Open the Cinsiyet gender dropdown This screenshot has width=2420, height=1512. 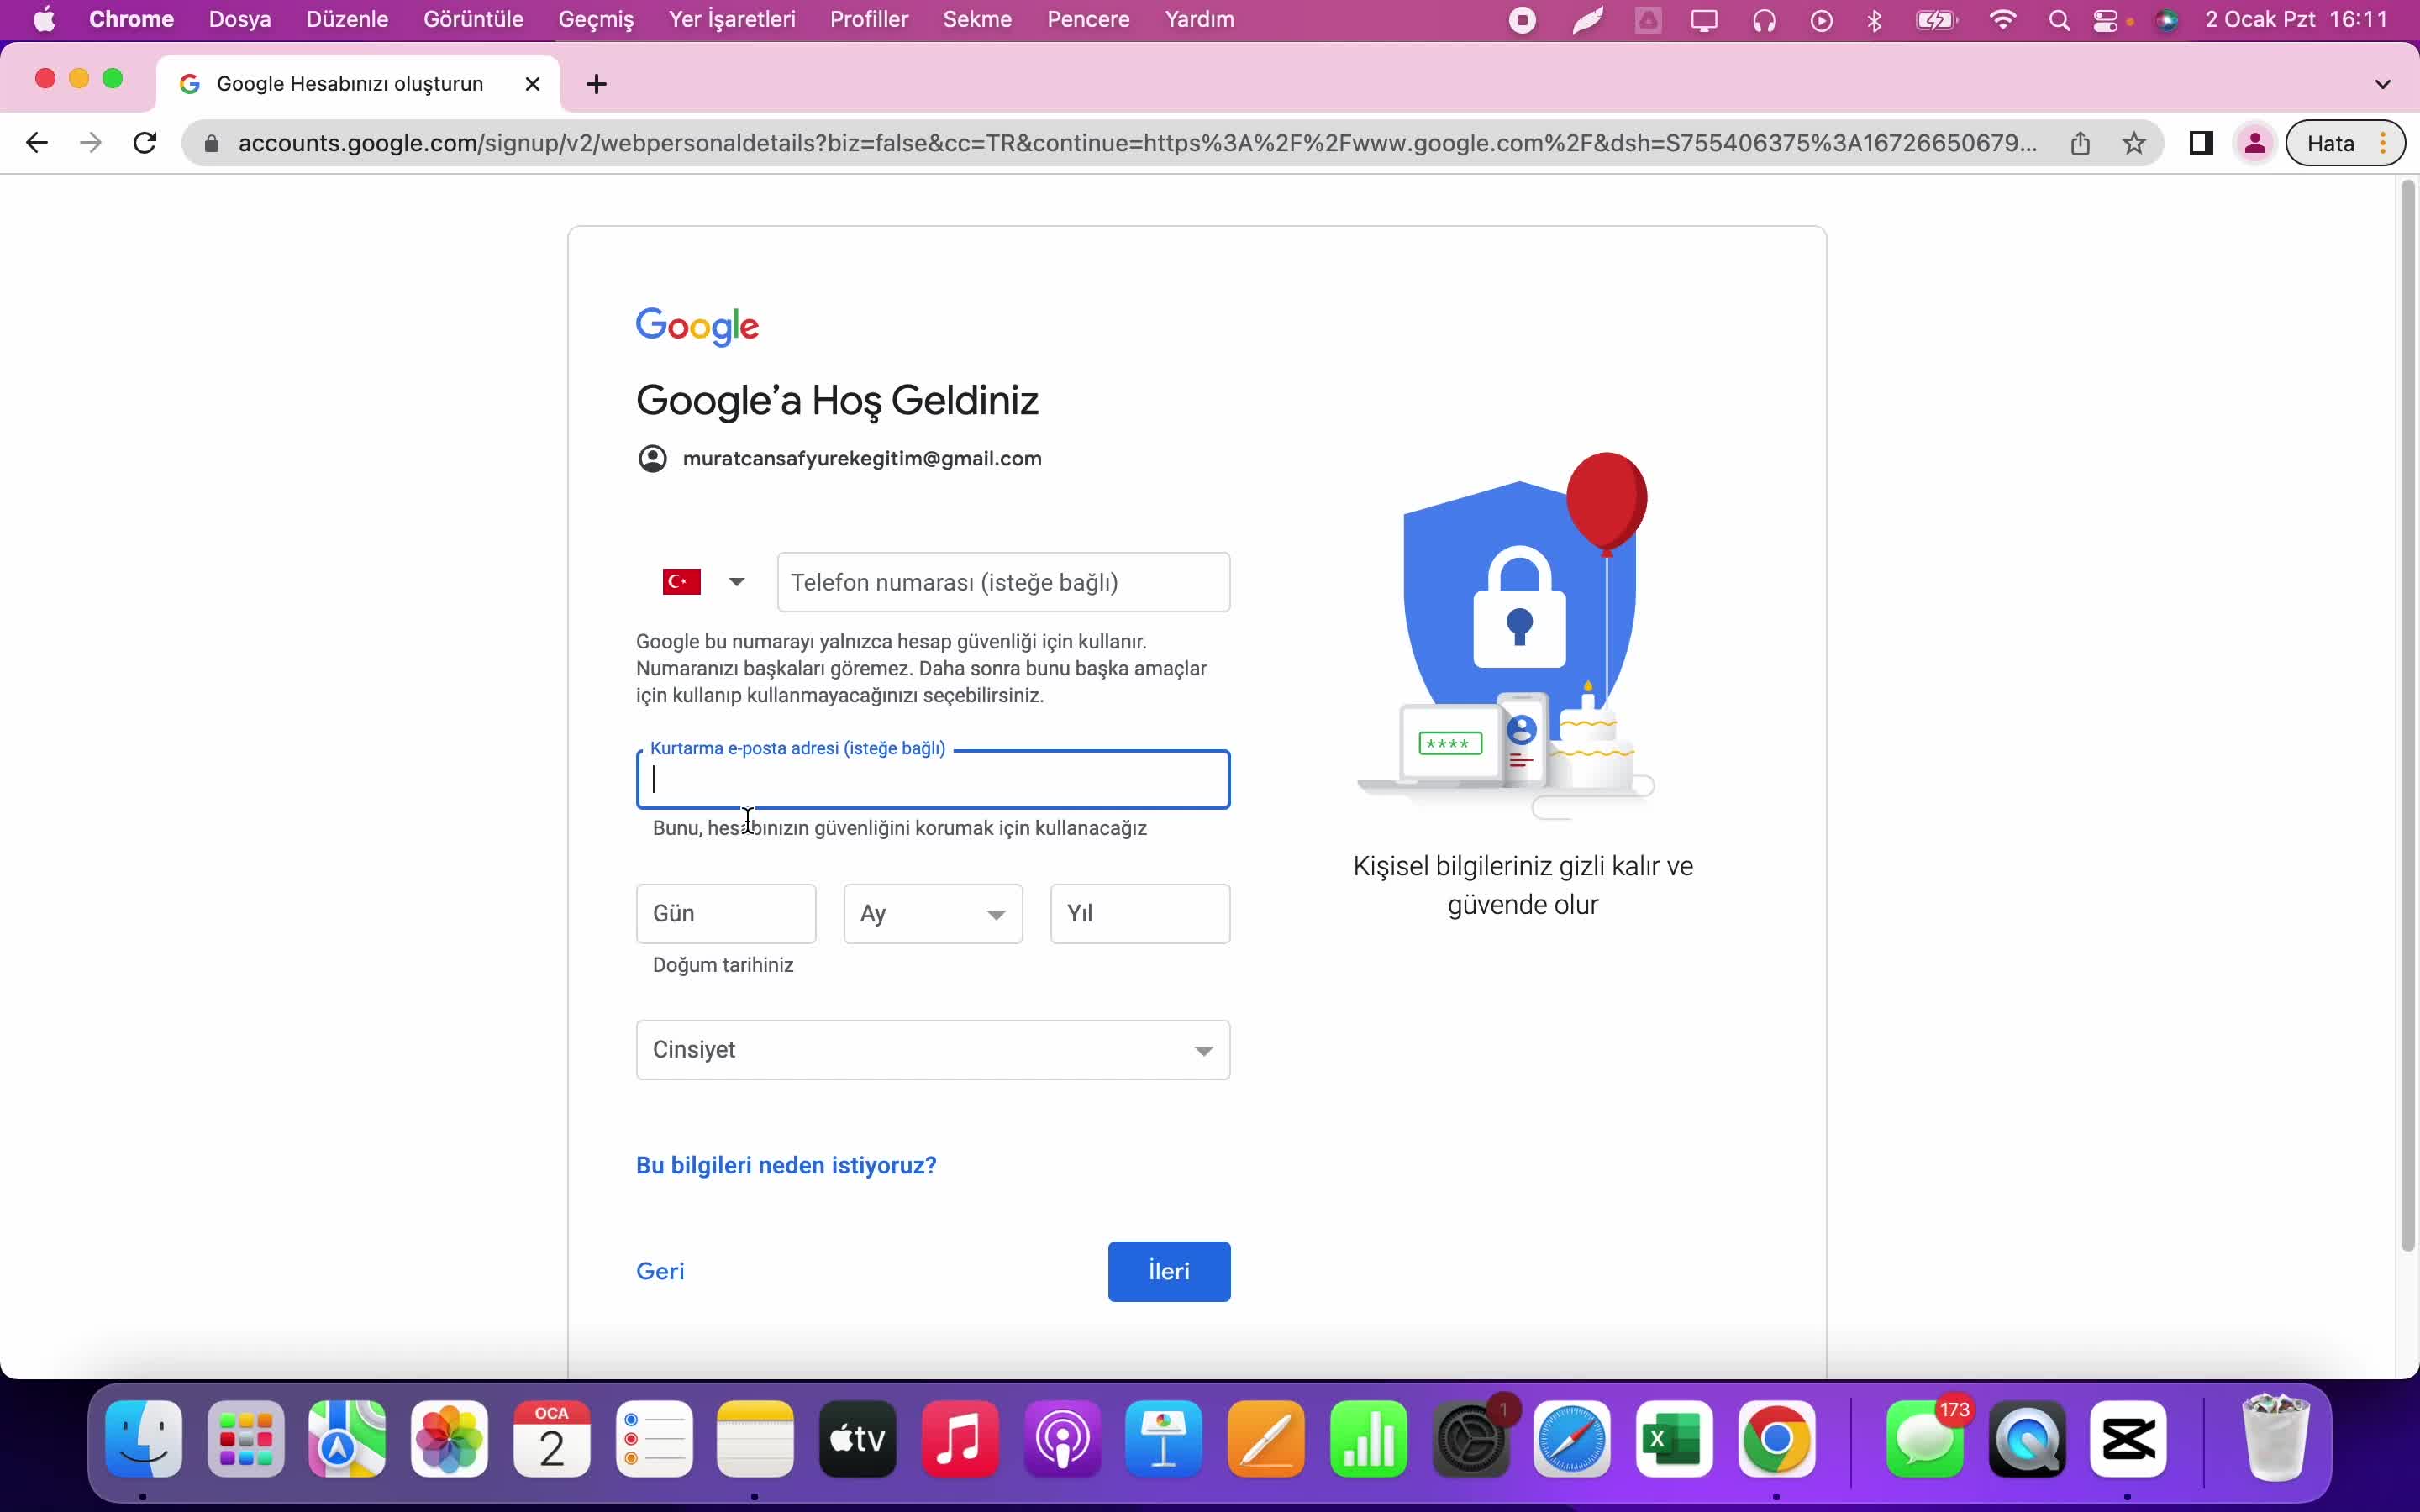click(x=933, y=1050)
